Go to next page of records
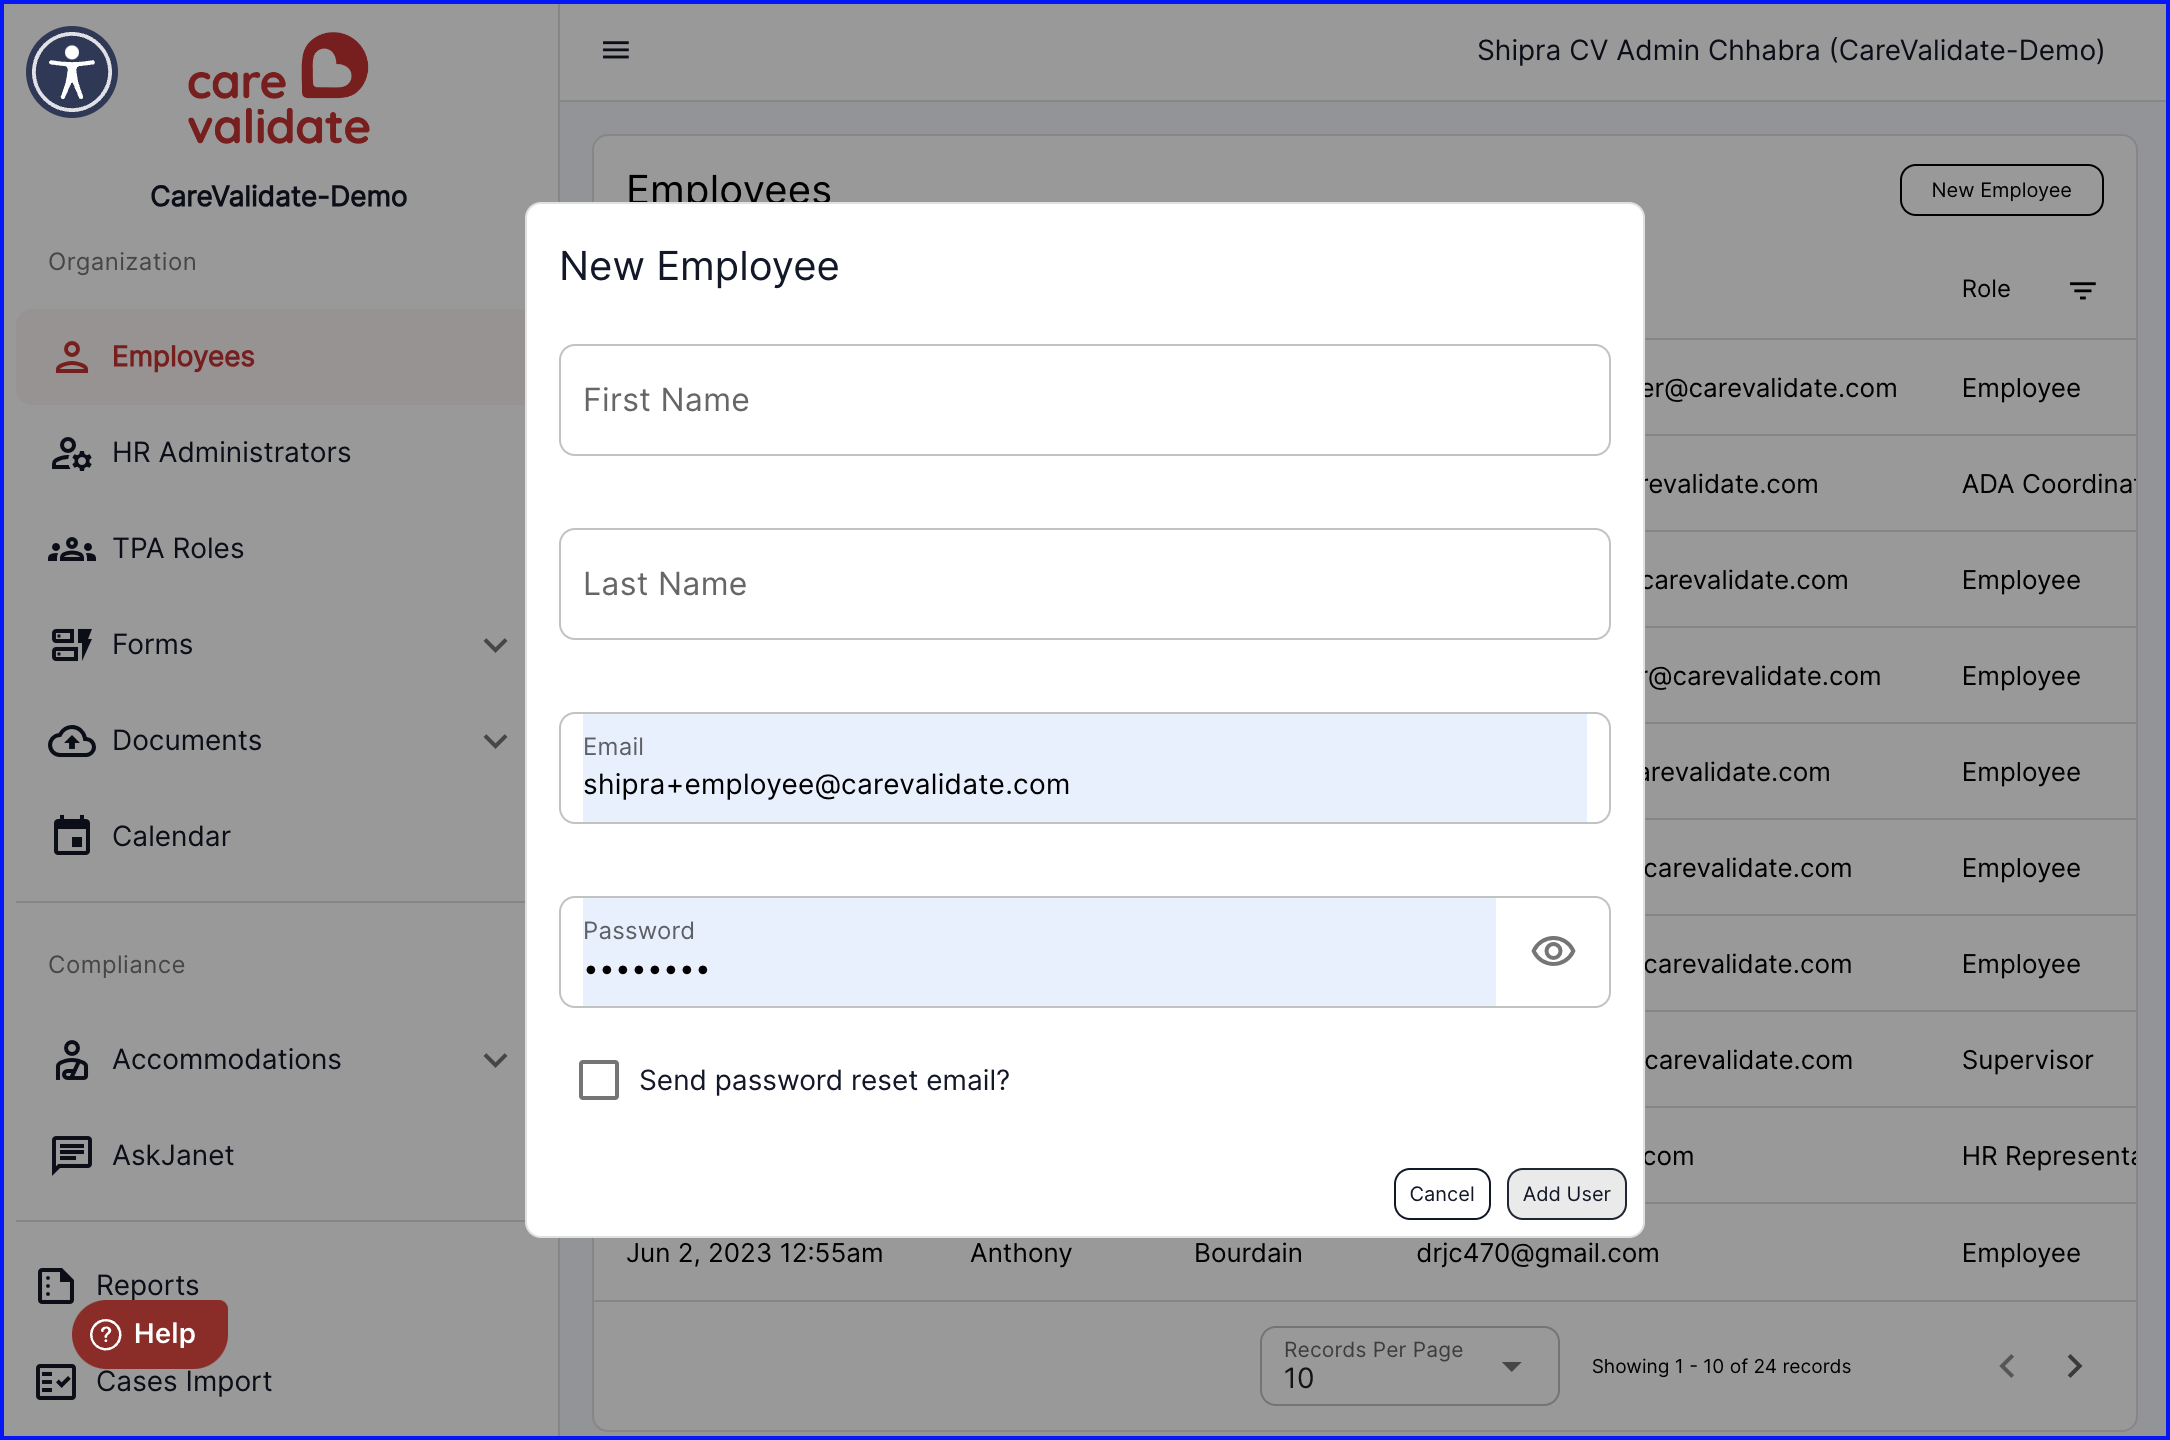Image resolution: width=2170 pixels, height=1440 pixels. (x=2075, y=1366)
